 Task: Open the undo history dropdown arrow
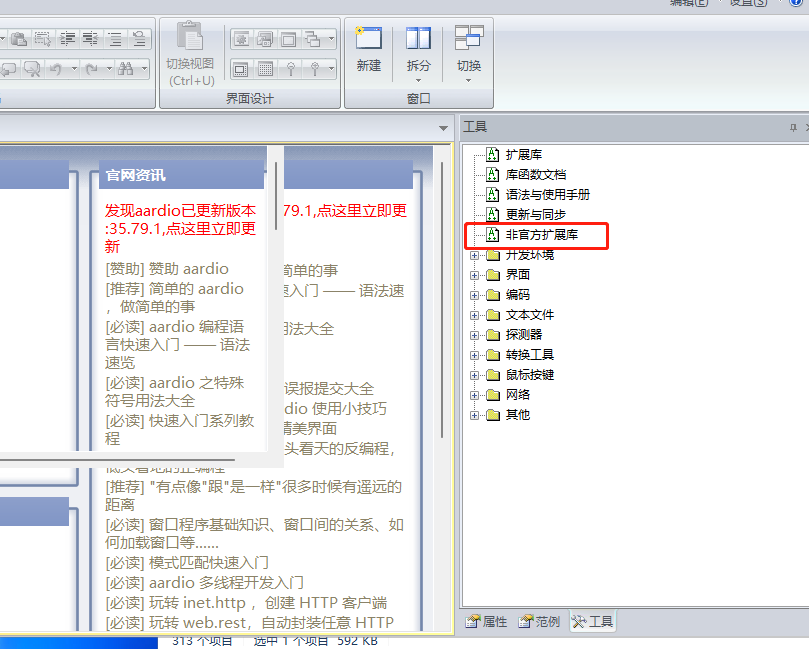74,69
